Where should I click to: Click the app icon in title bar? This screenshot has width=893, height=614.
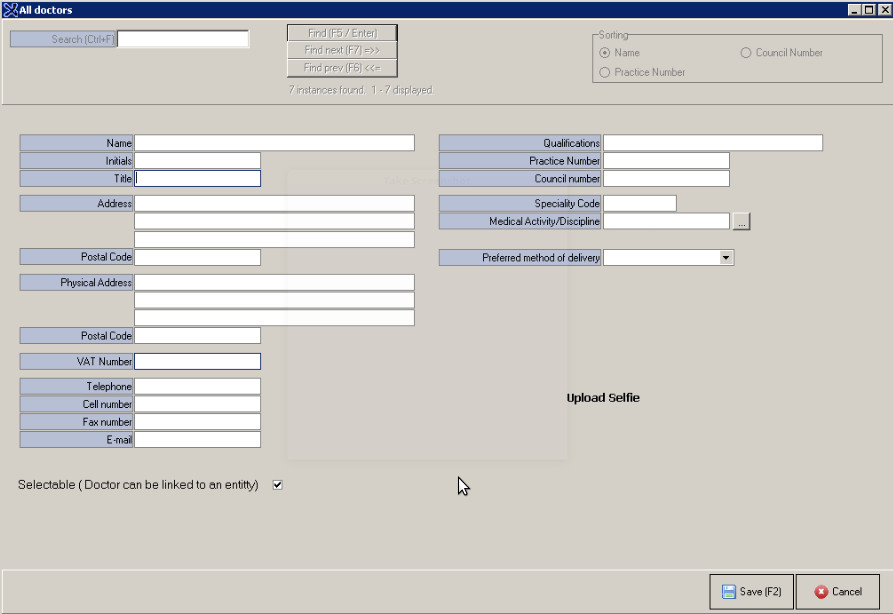[x=10, y=9]
